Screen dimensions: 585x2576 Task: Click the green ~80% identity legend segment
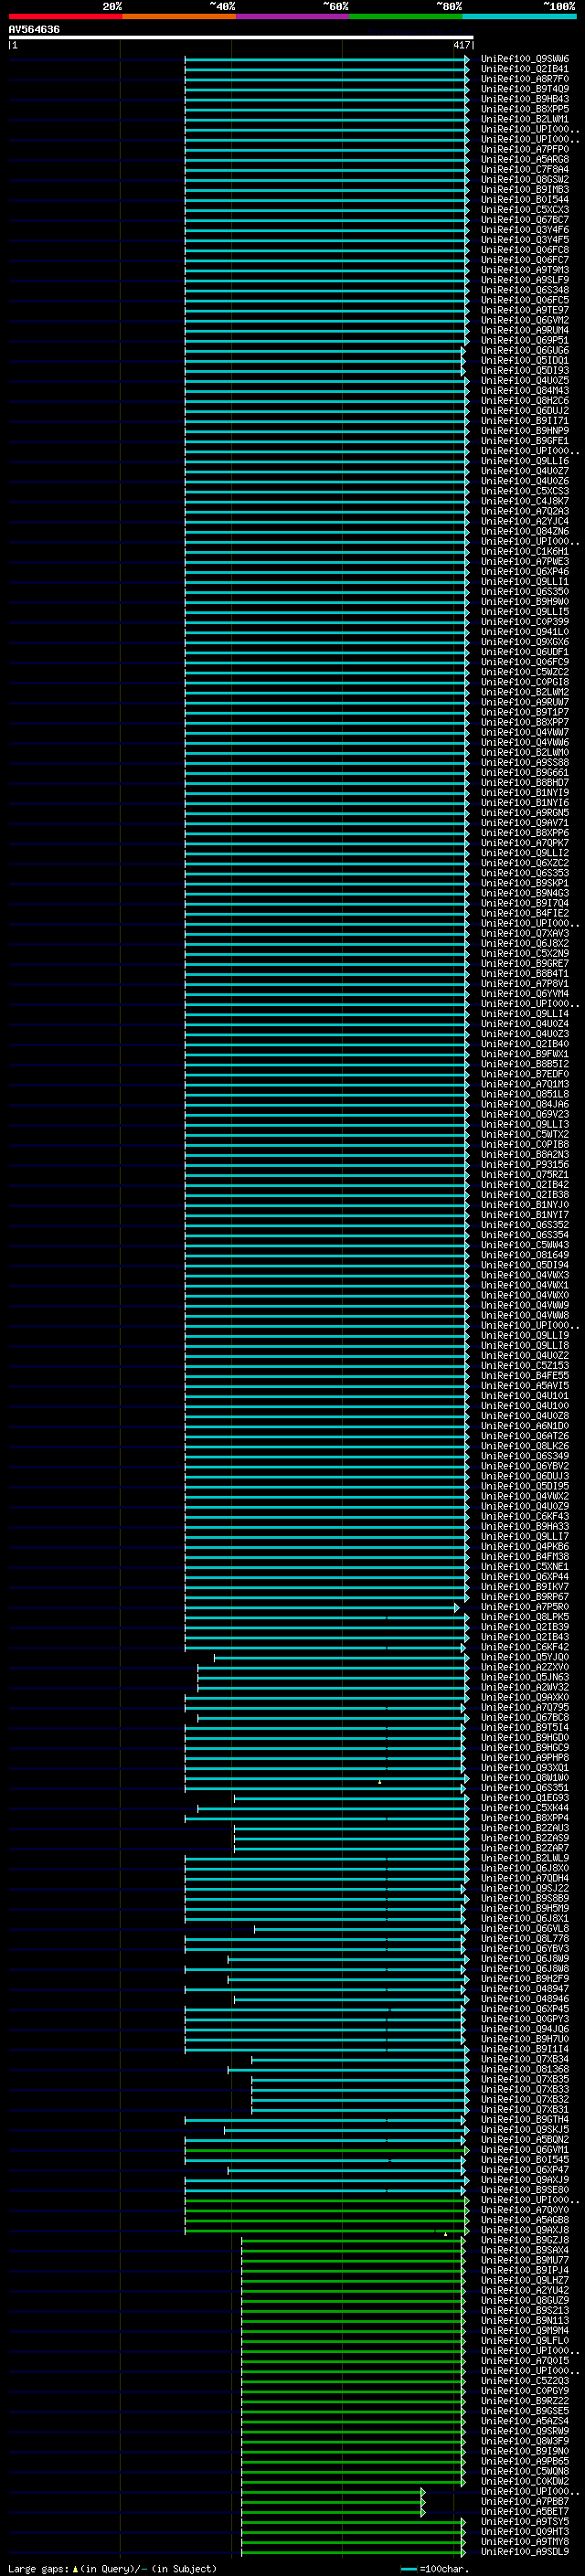click(406, 16)
